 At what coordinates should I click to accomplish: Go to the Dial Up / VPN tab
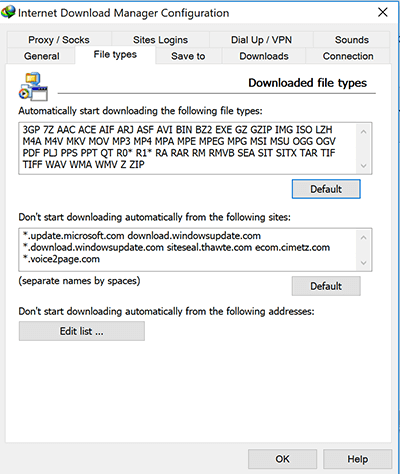pos(261,40)
